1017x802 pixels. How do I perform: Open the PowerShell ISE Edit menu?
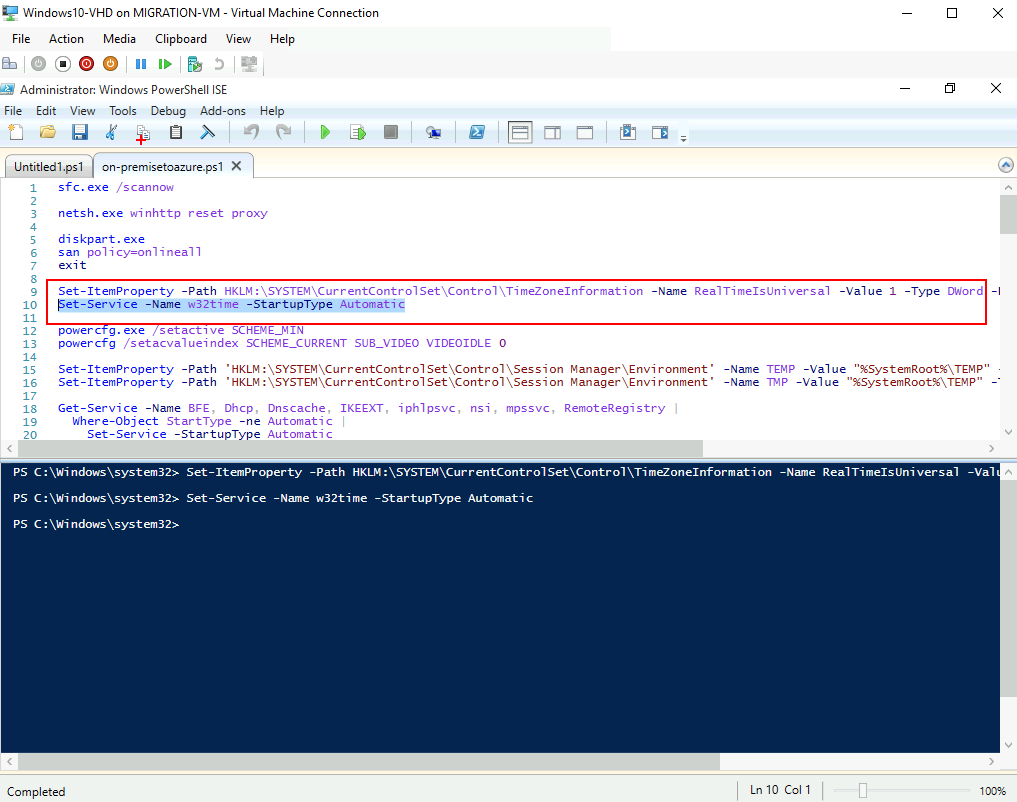click(46, 111)
